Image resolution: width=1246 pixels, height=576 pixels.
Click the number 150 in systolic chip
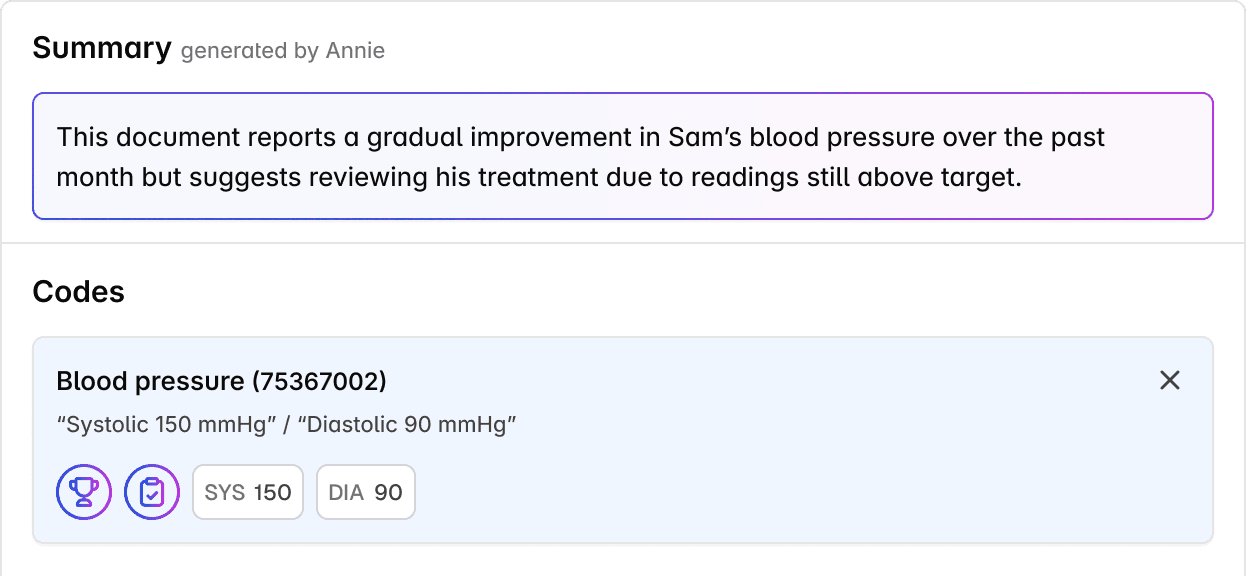(272, 492)
